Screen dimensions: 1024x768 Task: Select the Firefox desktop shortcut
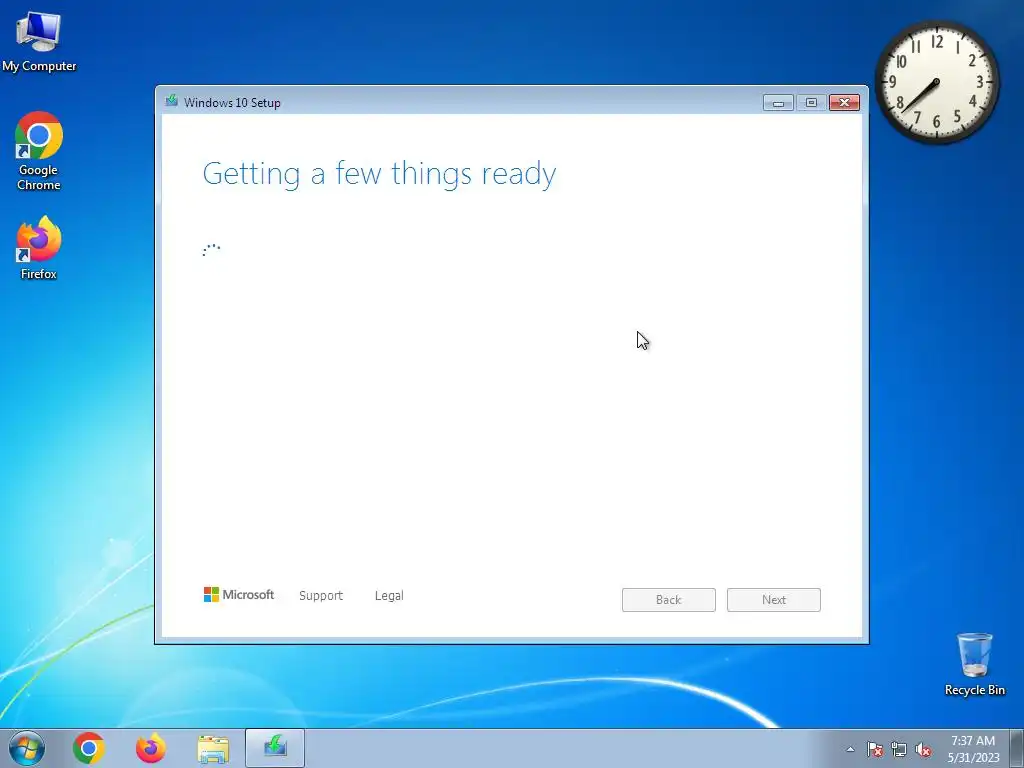(39, 248)
